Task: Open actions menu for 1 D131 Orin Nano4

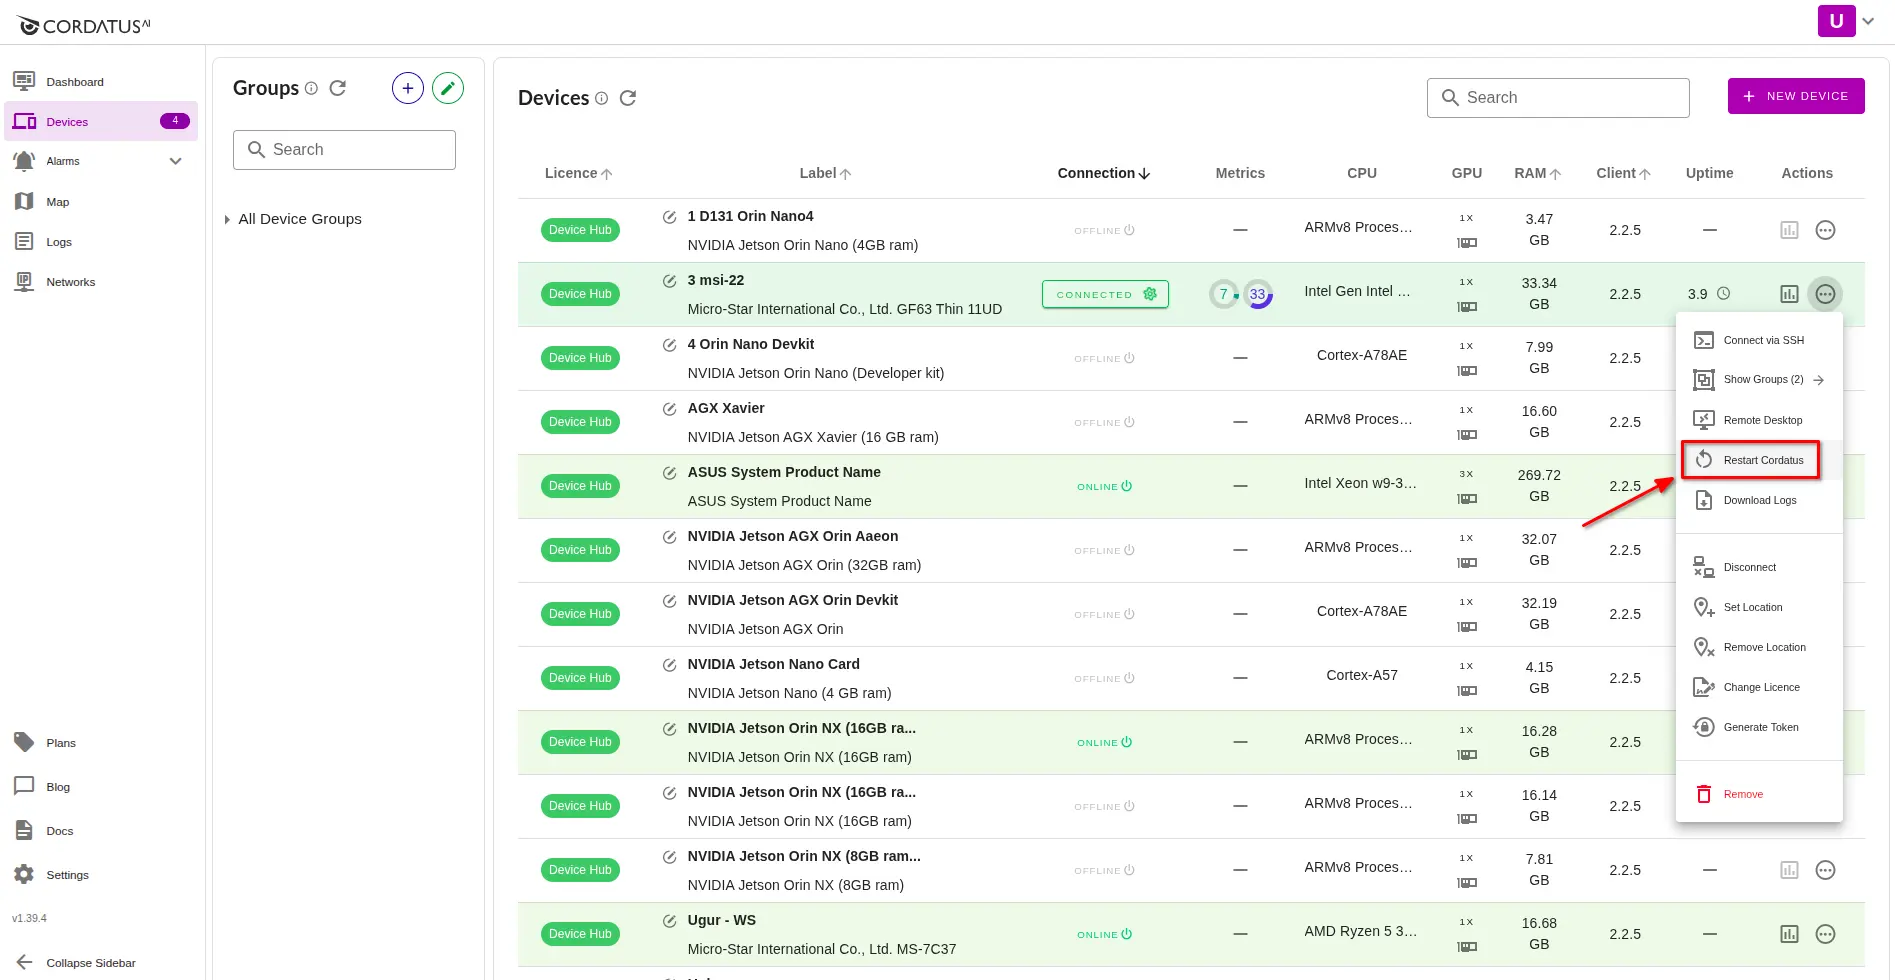Action: (x=1825, y=230)
